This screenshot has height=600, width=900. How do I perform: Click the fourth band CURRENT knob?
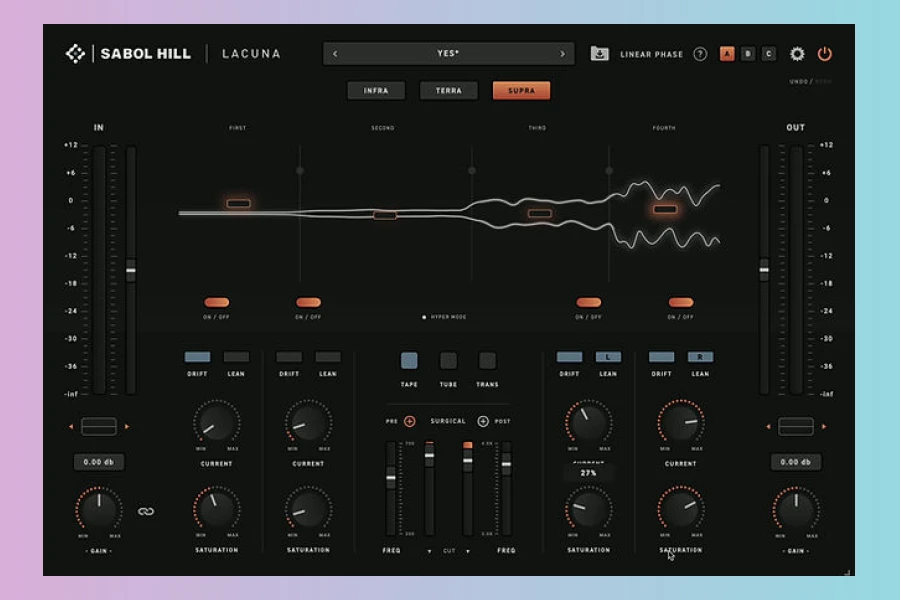pos(681,423)
